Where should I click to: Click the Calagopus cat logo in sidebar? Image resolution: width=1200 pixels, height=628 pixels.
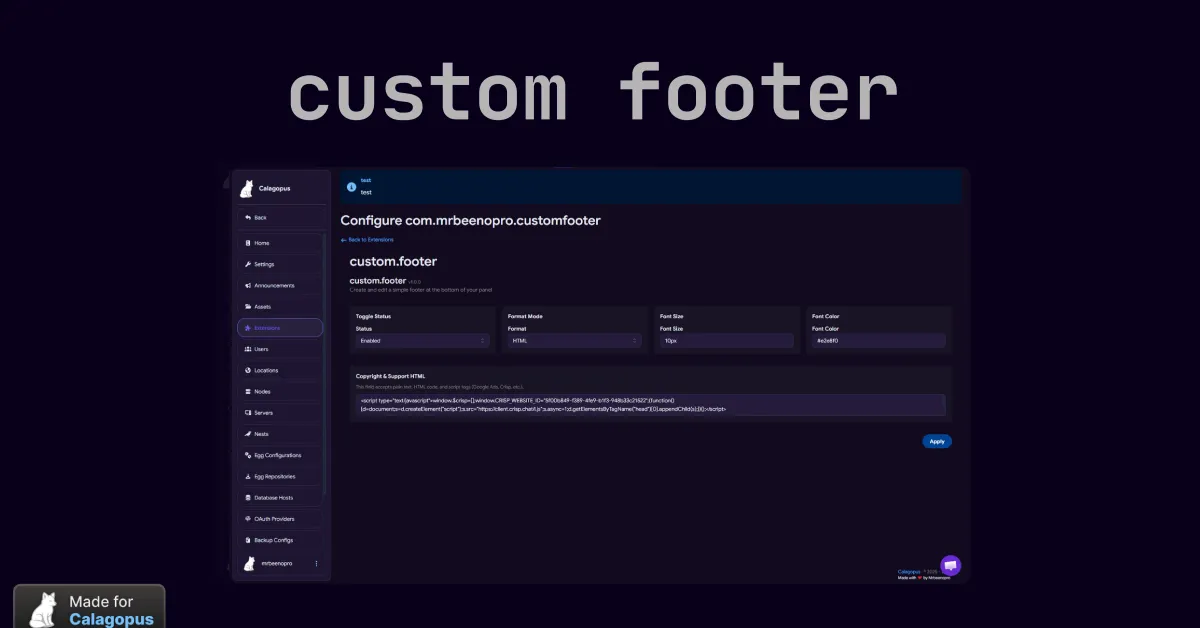click(x=247, y=189)
